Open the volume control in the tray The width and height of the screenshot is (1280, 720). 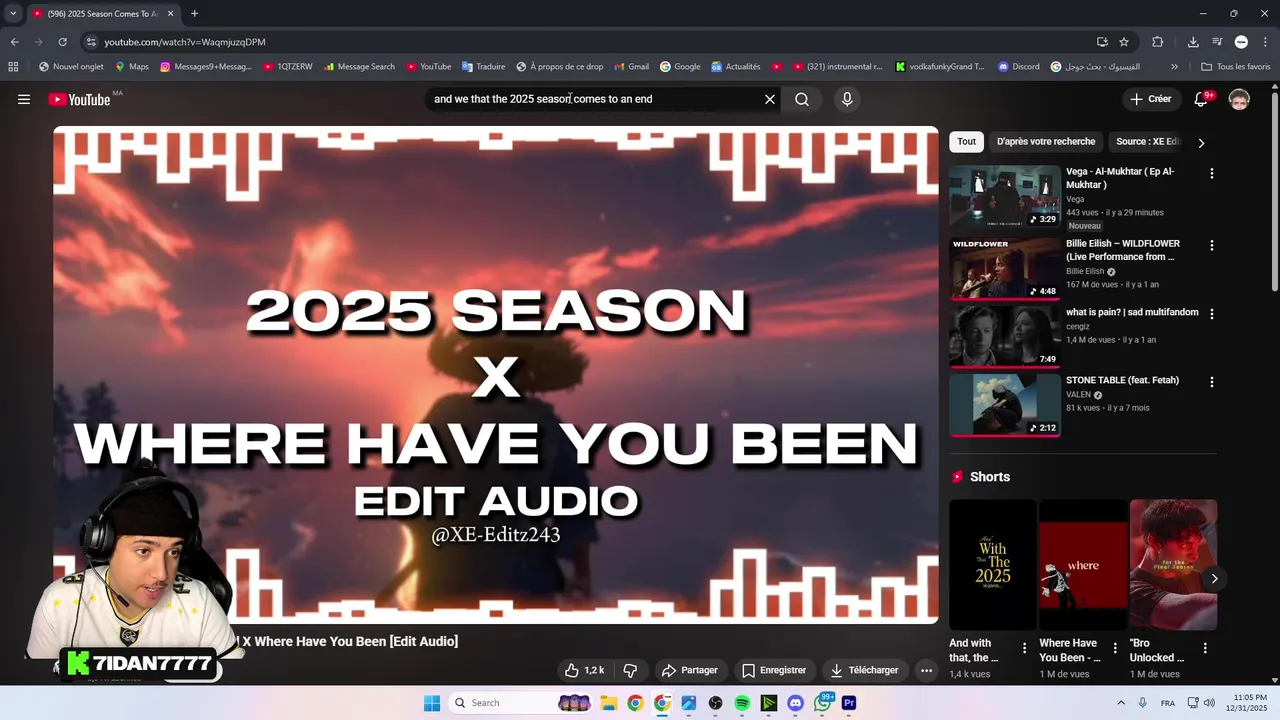pos(1209,703)
